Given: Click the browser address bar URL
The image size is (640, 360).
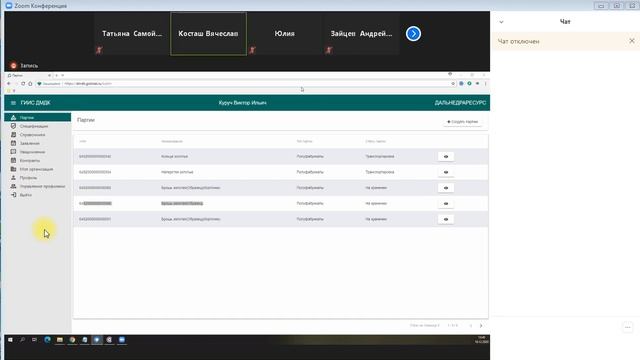Looking at the screenshot, I should tap(88, 84).
